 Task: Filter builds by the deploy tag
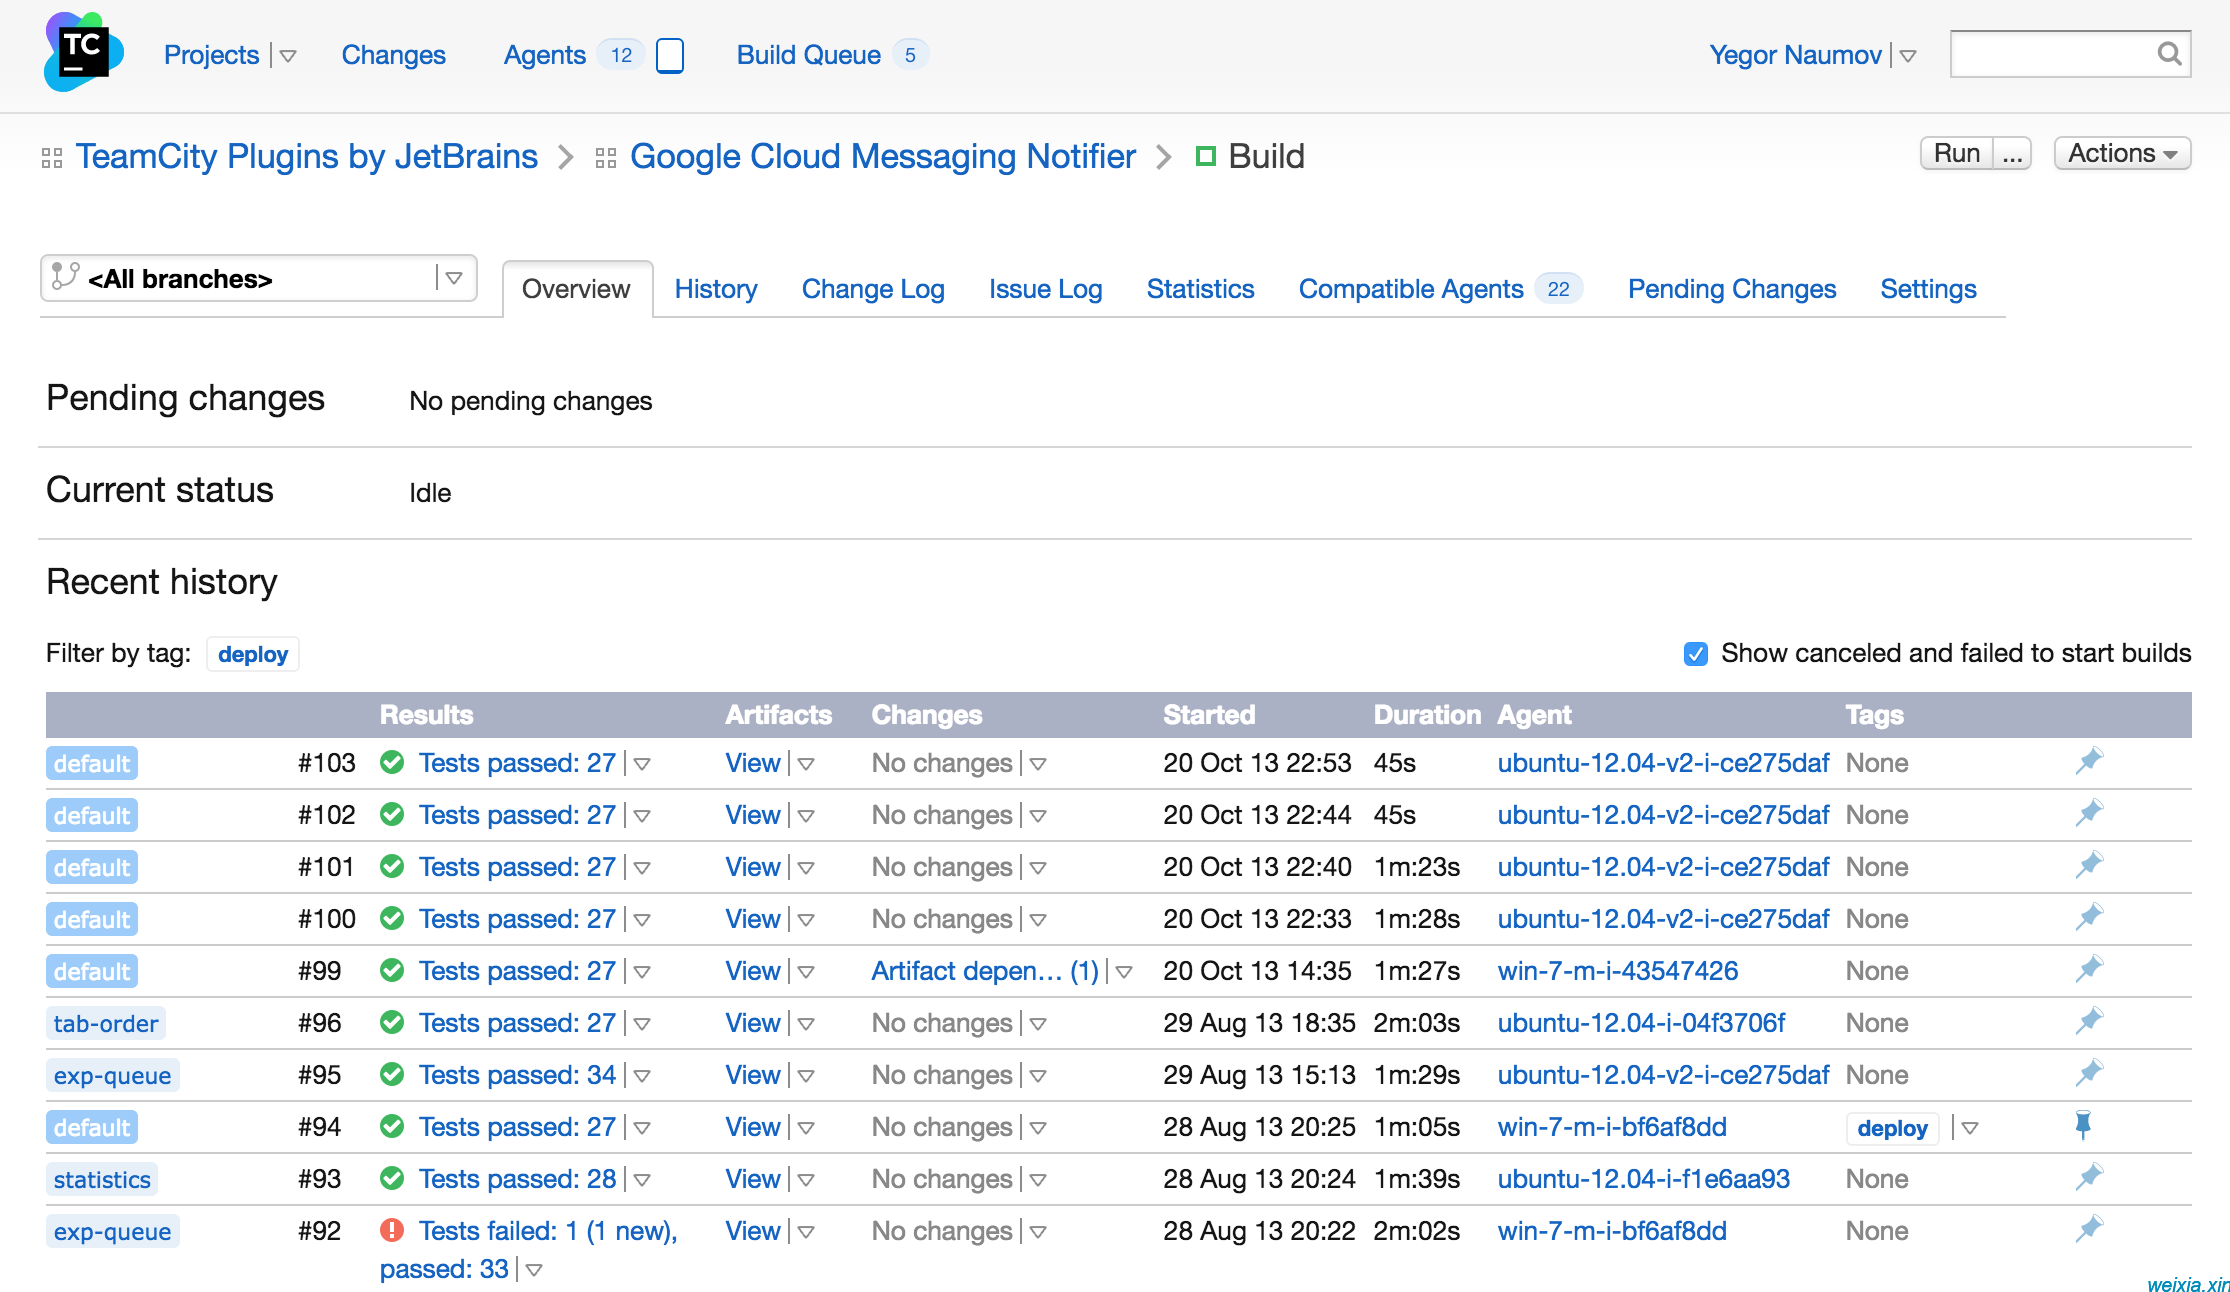click(253, 654)
